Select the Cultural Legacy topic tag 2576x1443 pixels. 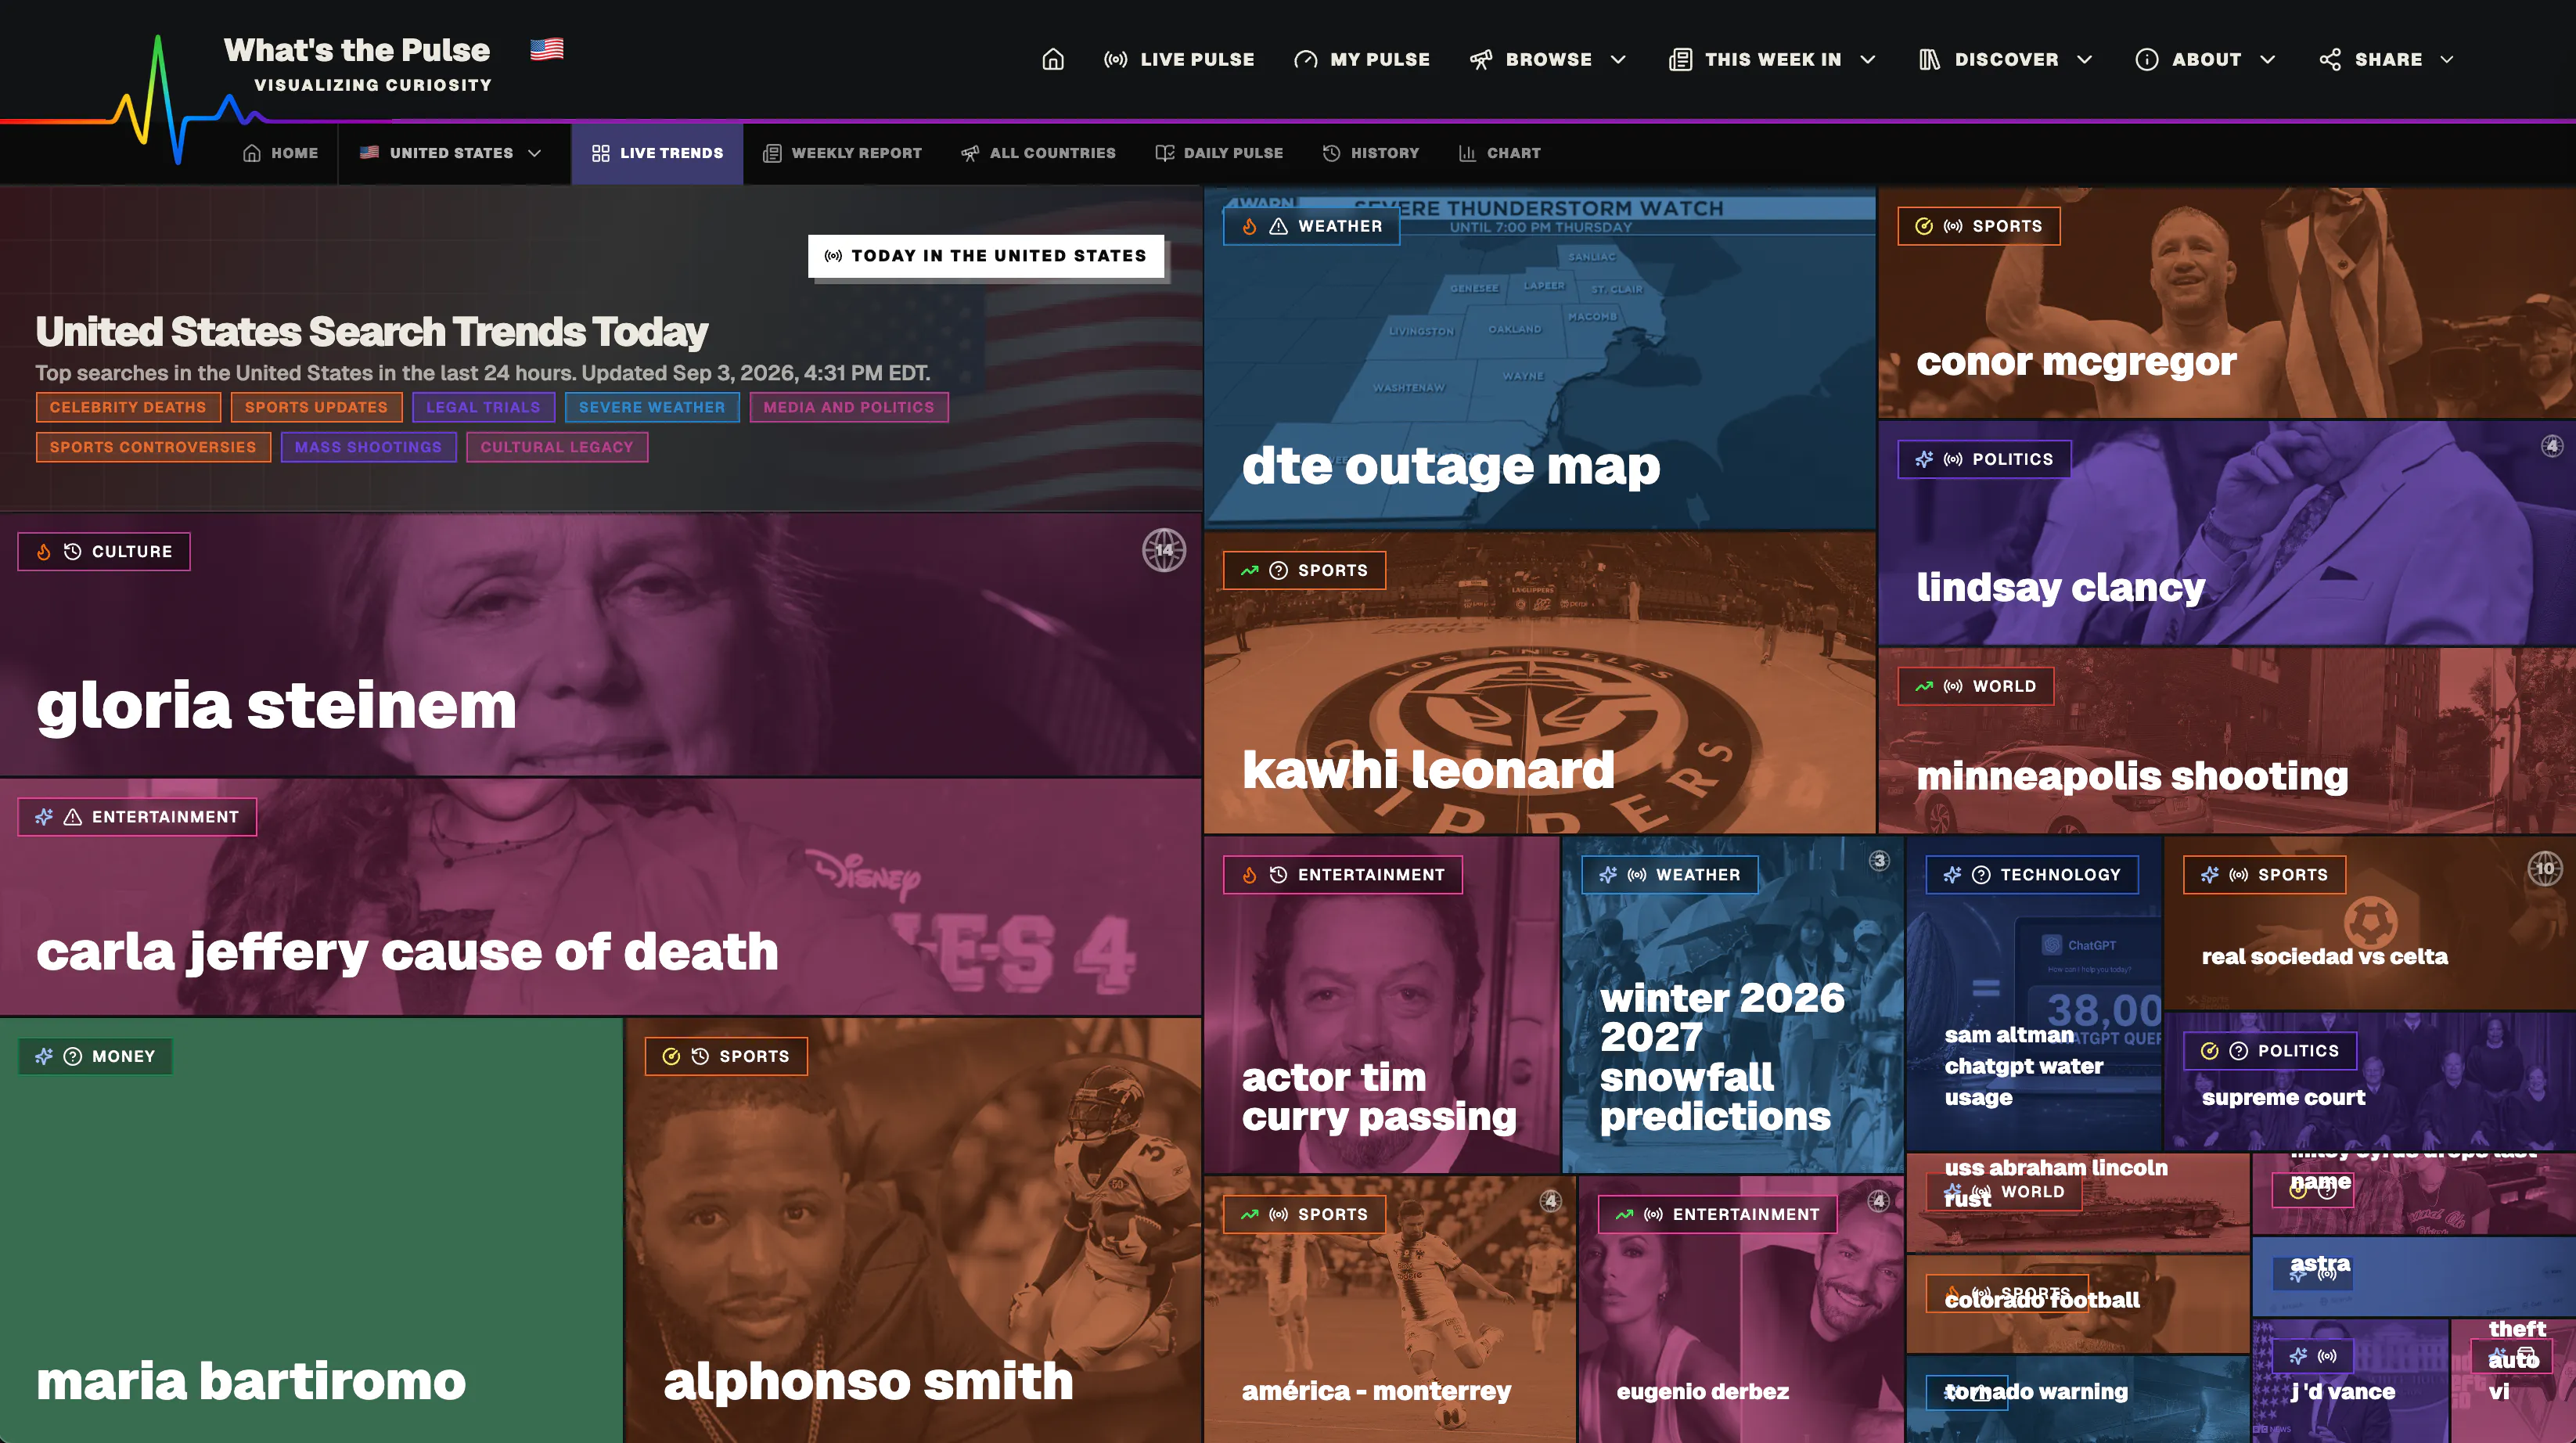pyautogui.click(x=557, y=447)
